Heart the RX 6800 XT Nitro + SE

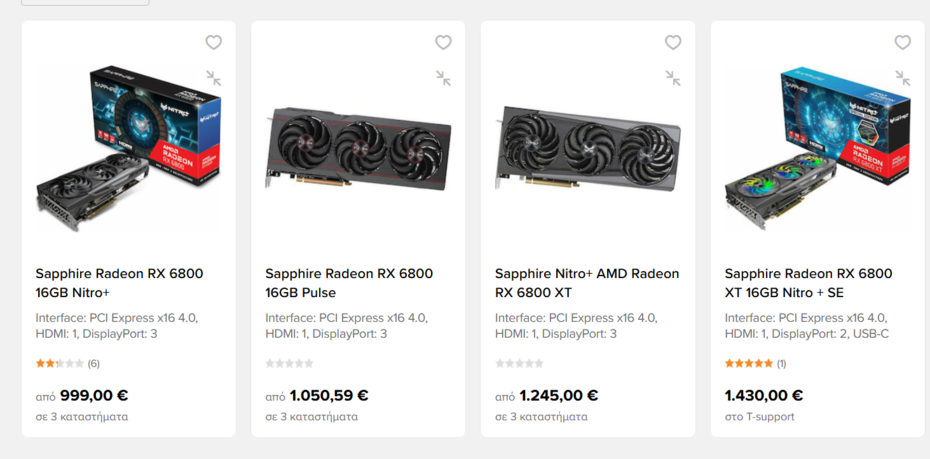pyautogui.click(x=902, y=42)
